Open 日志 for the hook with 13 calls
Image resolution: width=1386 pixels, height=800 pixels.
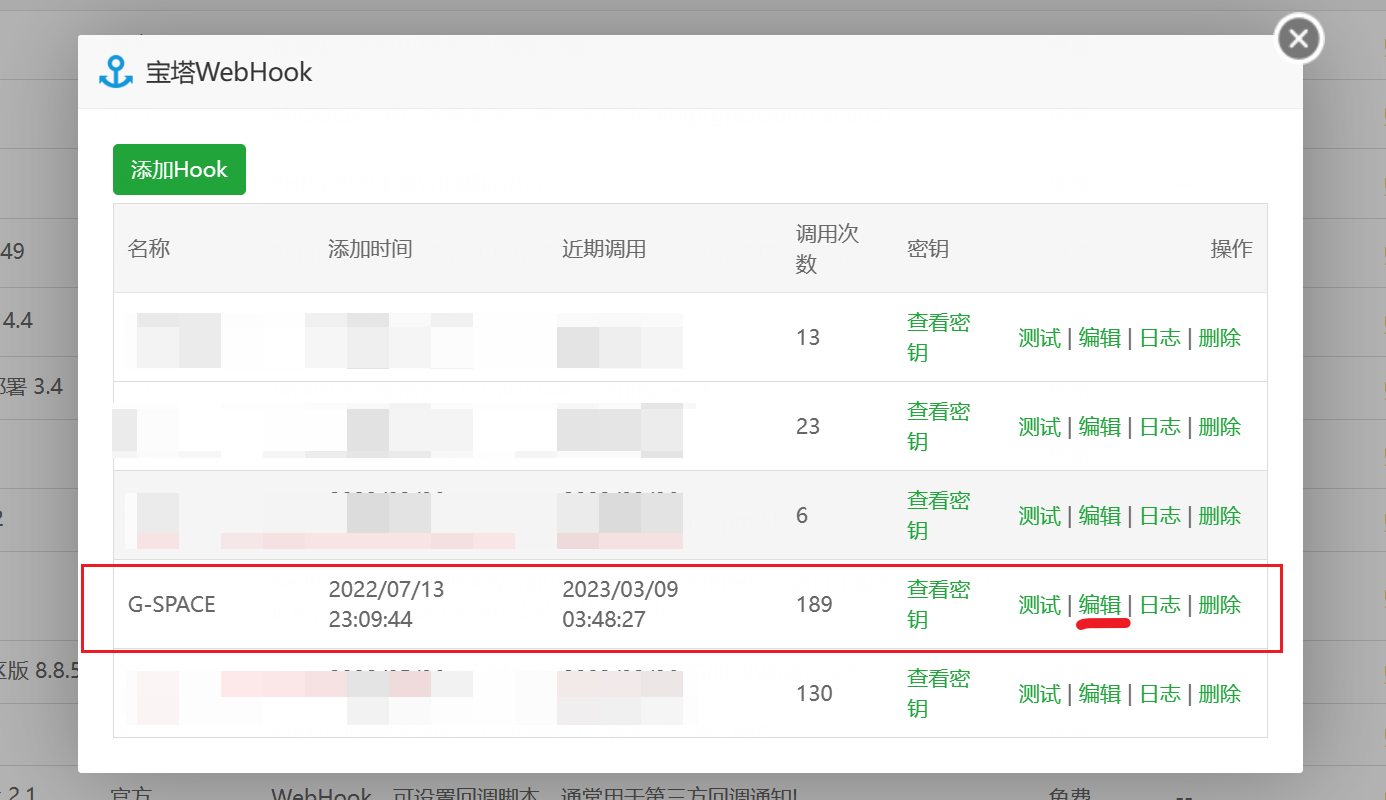pyautogui.click(x=1160, y=338)
